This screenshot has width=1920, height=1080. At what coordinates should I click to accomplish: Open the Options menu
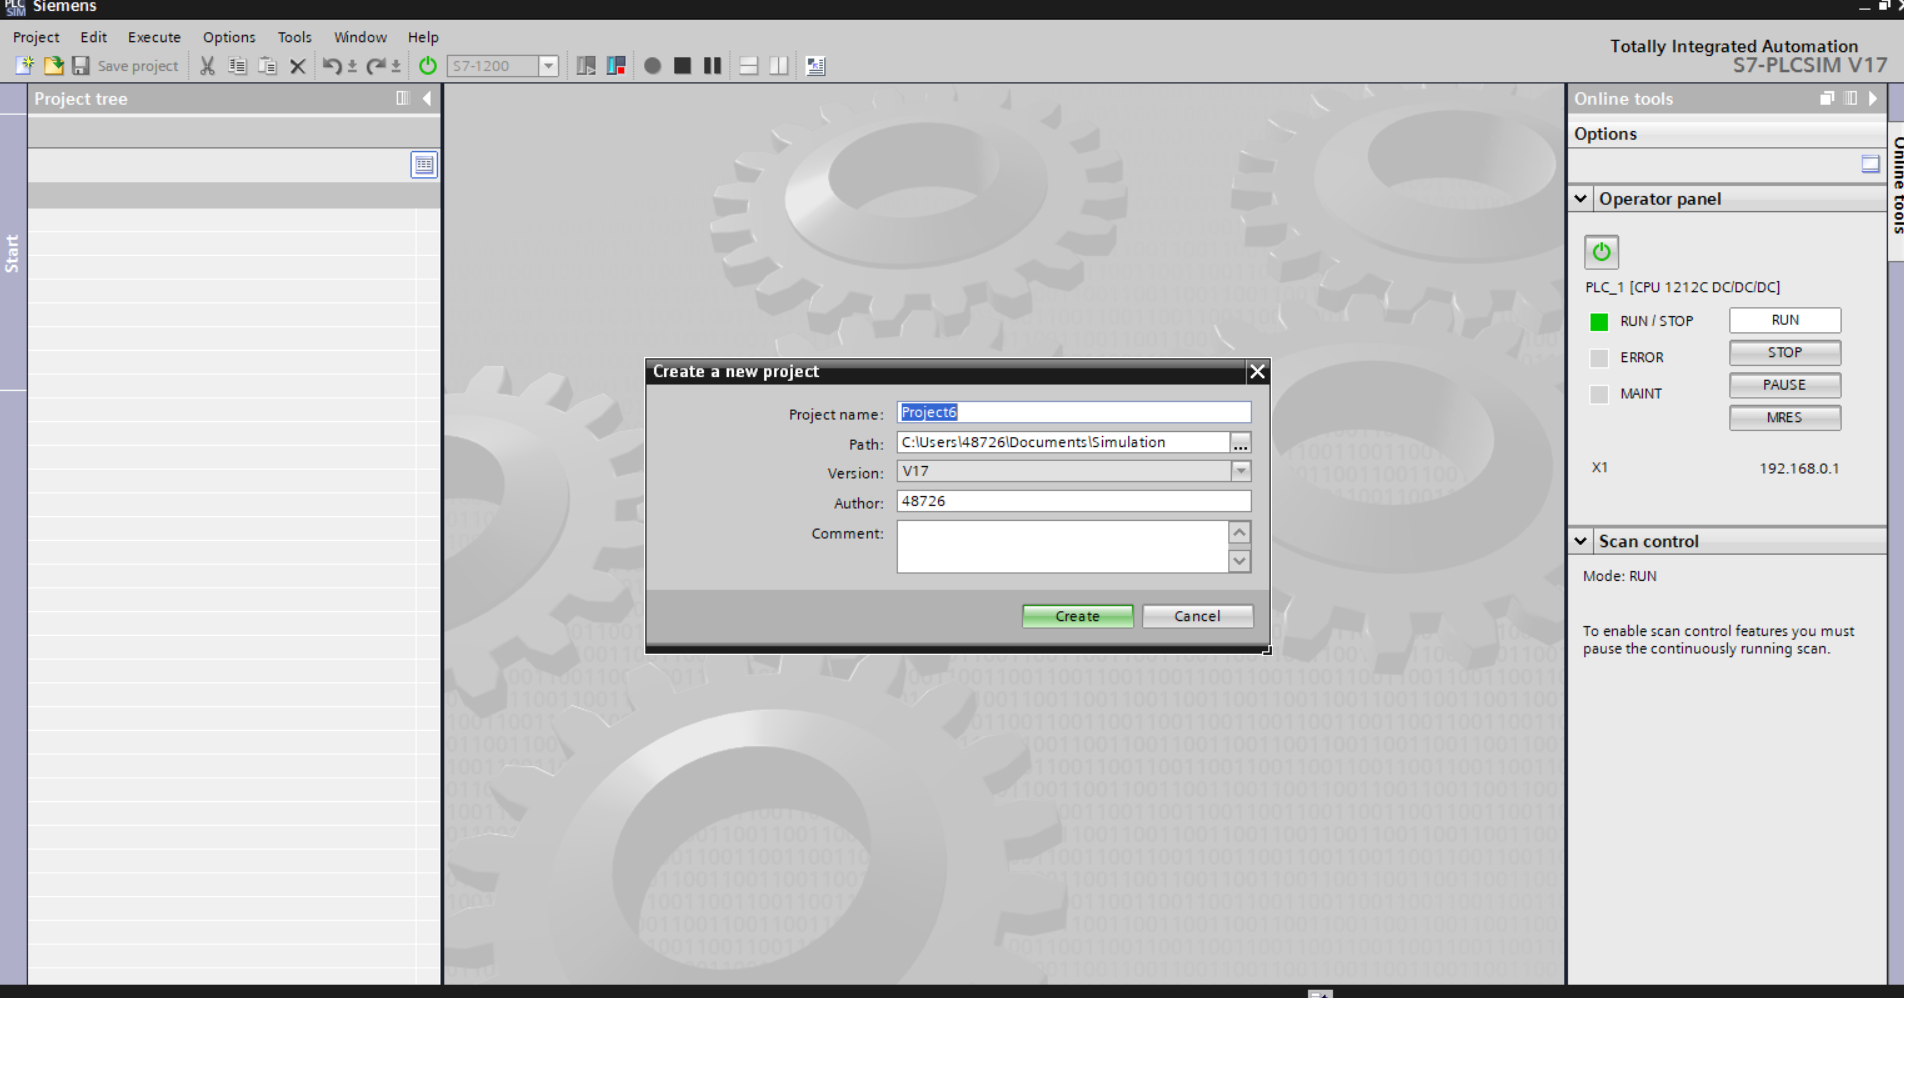pyautogui.click(x=229, y=37)
